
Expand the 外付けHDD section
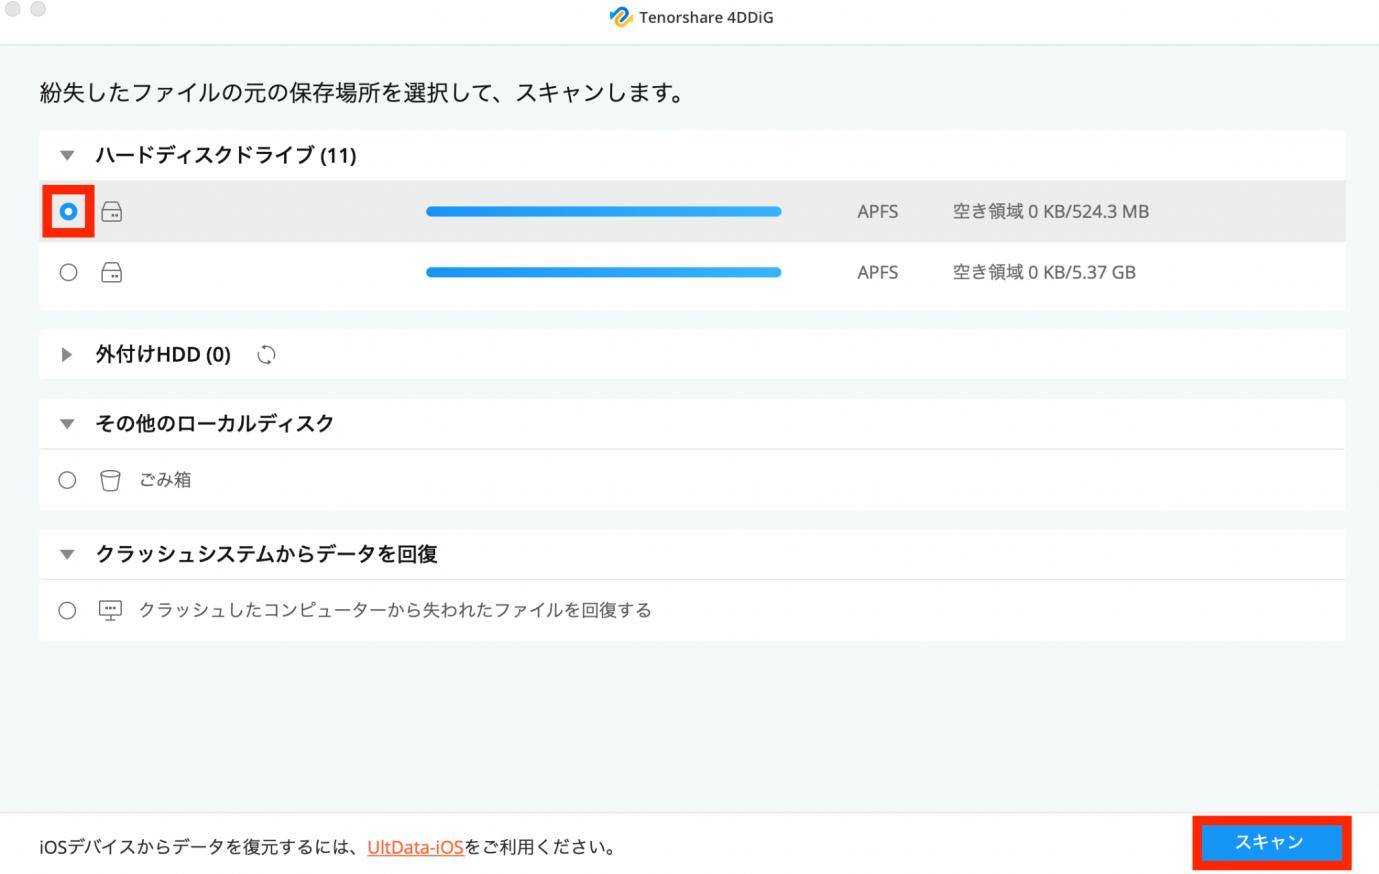[66, 354]
